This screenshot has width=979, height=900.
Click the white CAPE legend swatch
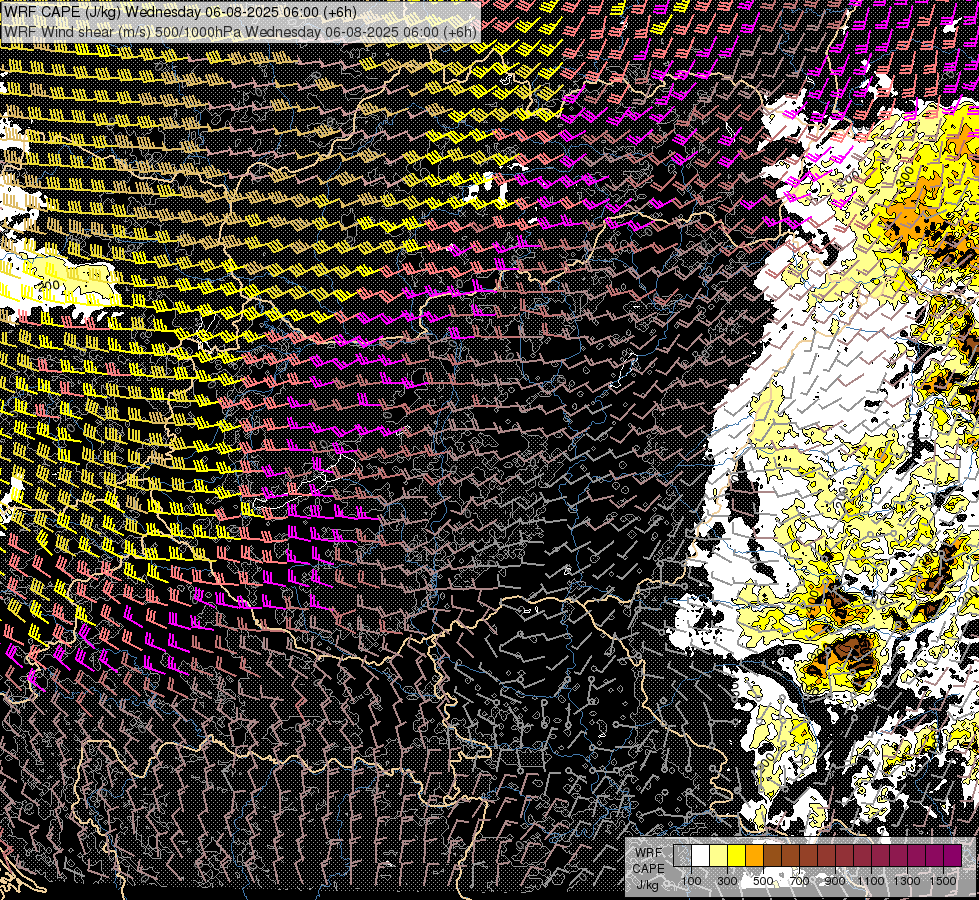click(701, 856)
